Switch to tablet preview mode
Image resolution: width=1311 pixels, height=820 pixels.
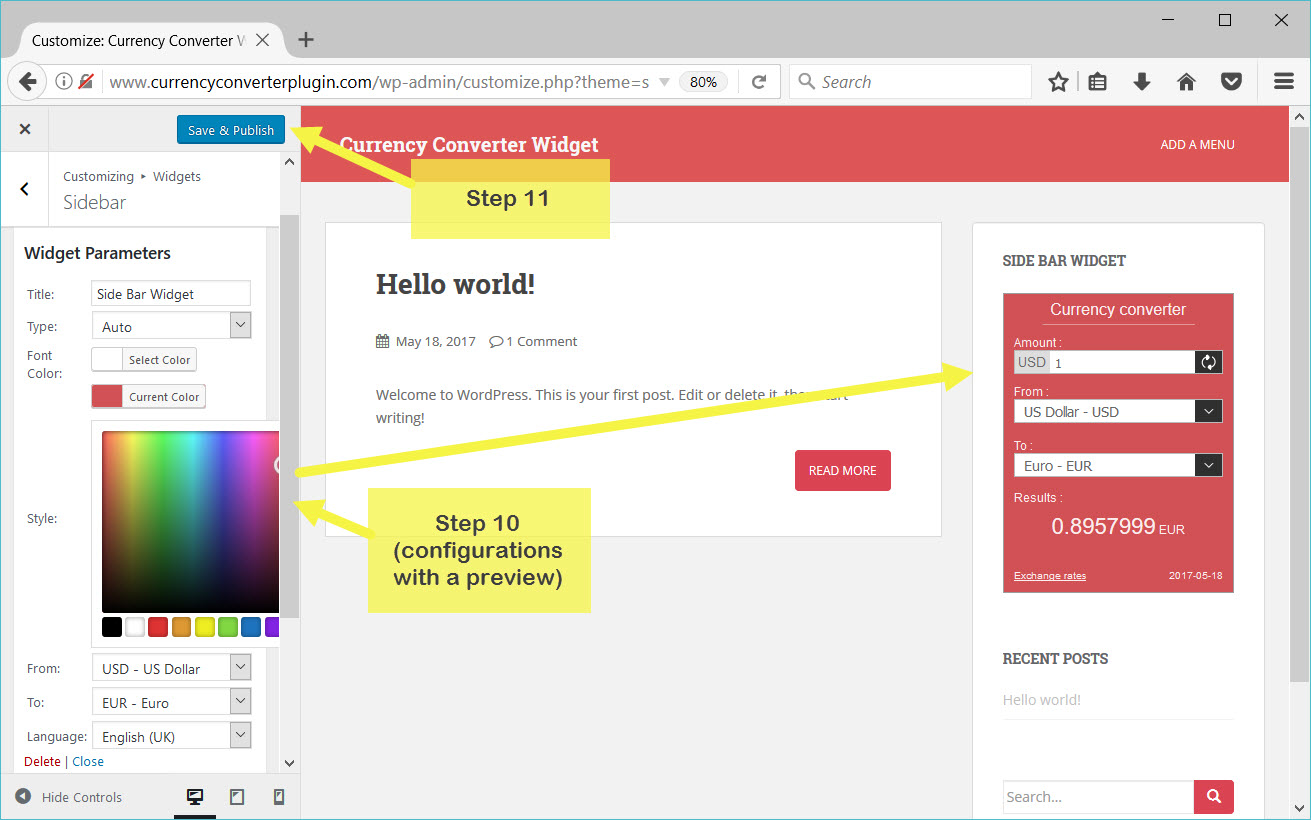[x=237, y=796]
